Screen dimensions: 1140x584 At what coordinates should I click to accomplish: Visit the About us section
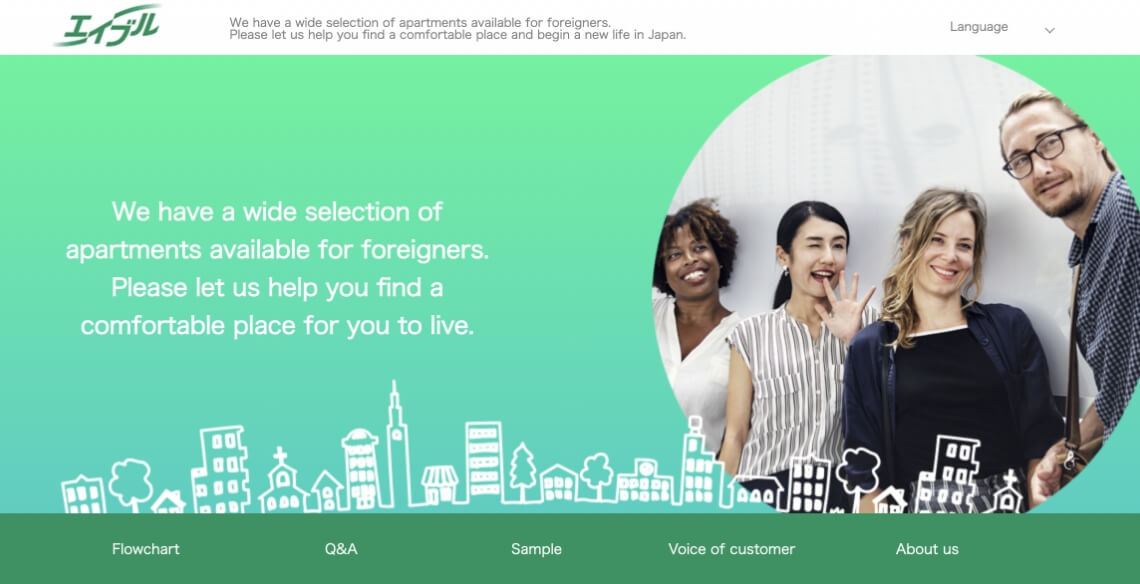[927, 549]
